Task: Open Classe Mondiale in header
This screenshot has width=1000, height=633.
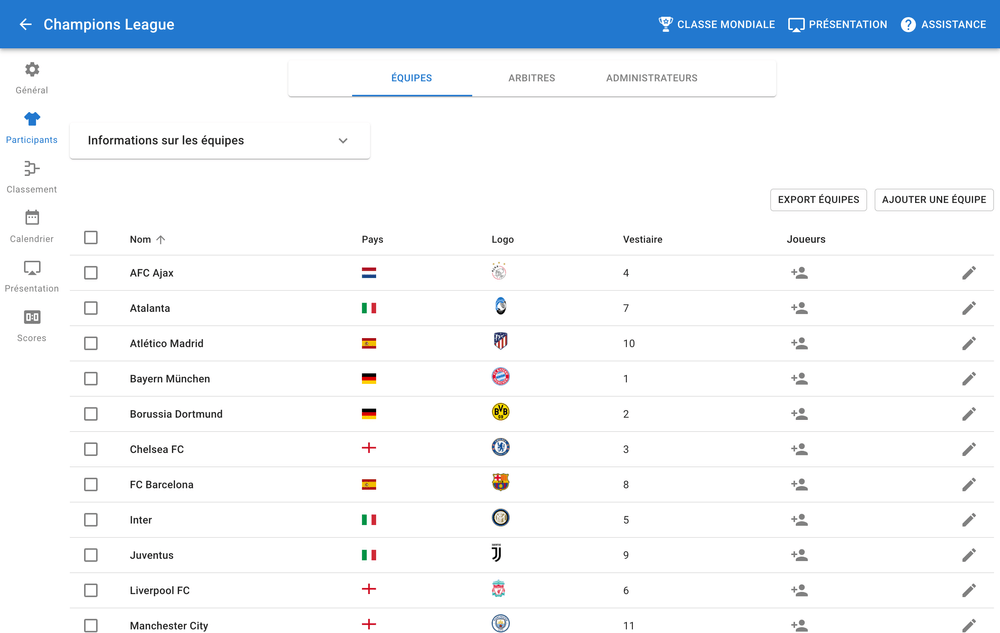Action: 717,24
